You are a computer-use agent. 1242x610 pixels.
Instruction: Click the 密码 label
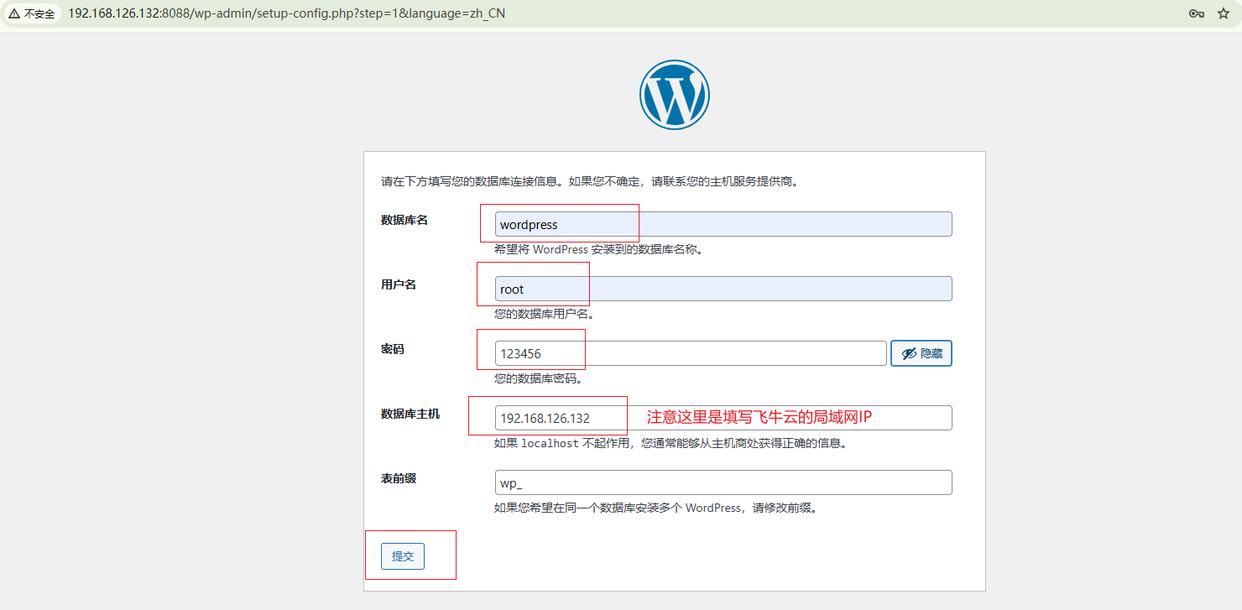[392, 349]
